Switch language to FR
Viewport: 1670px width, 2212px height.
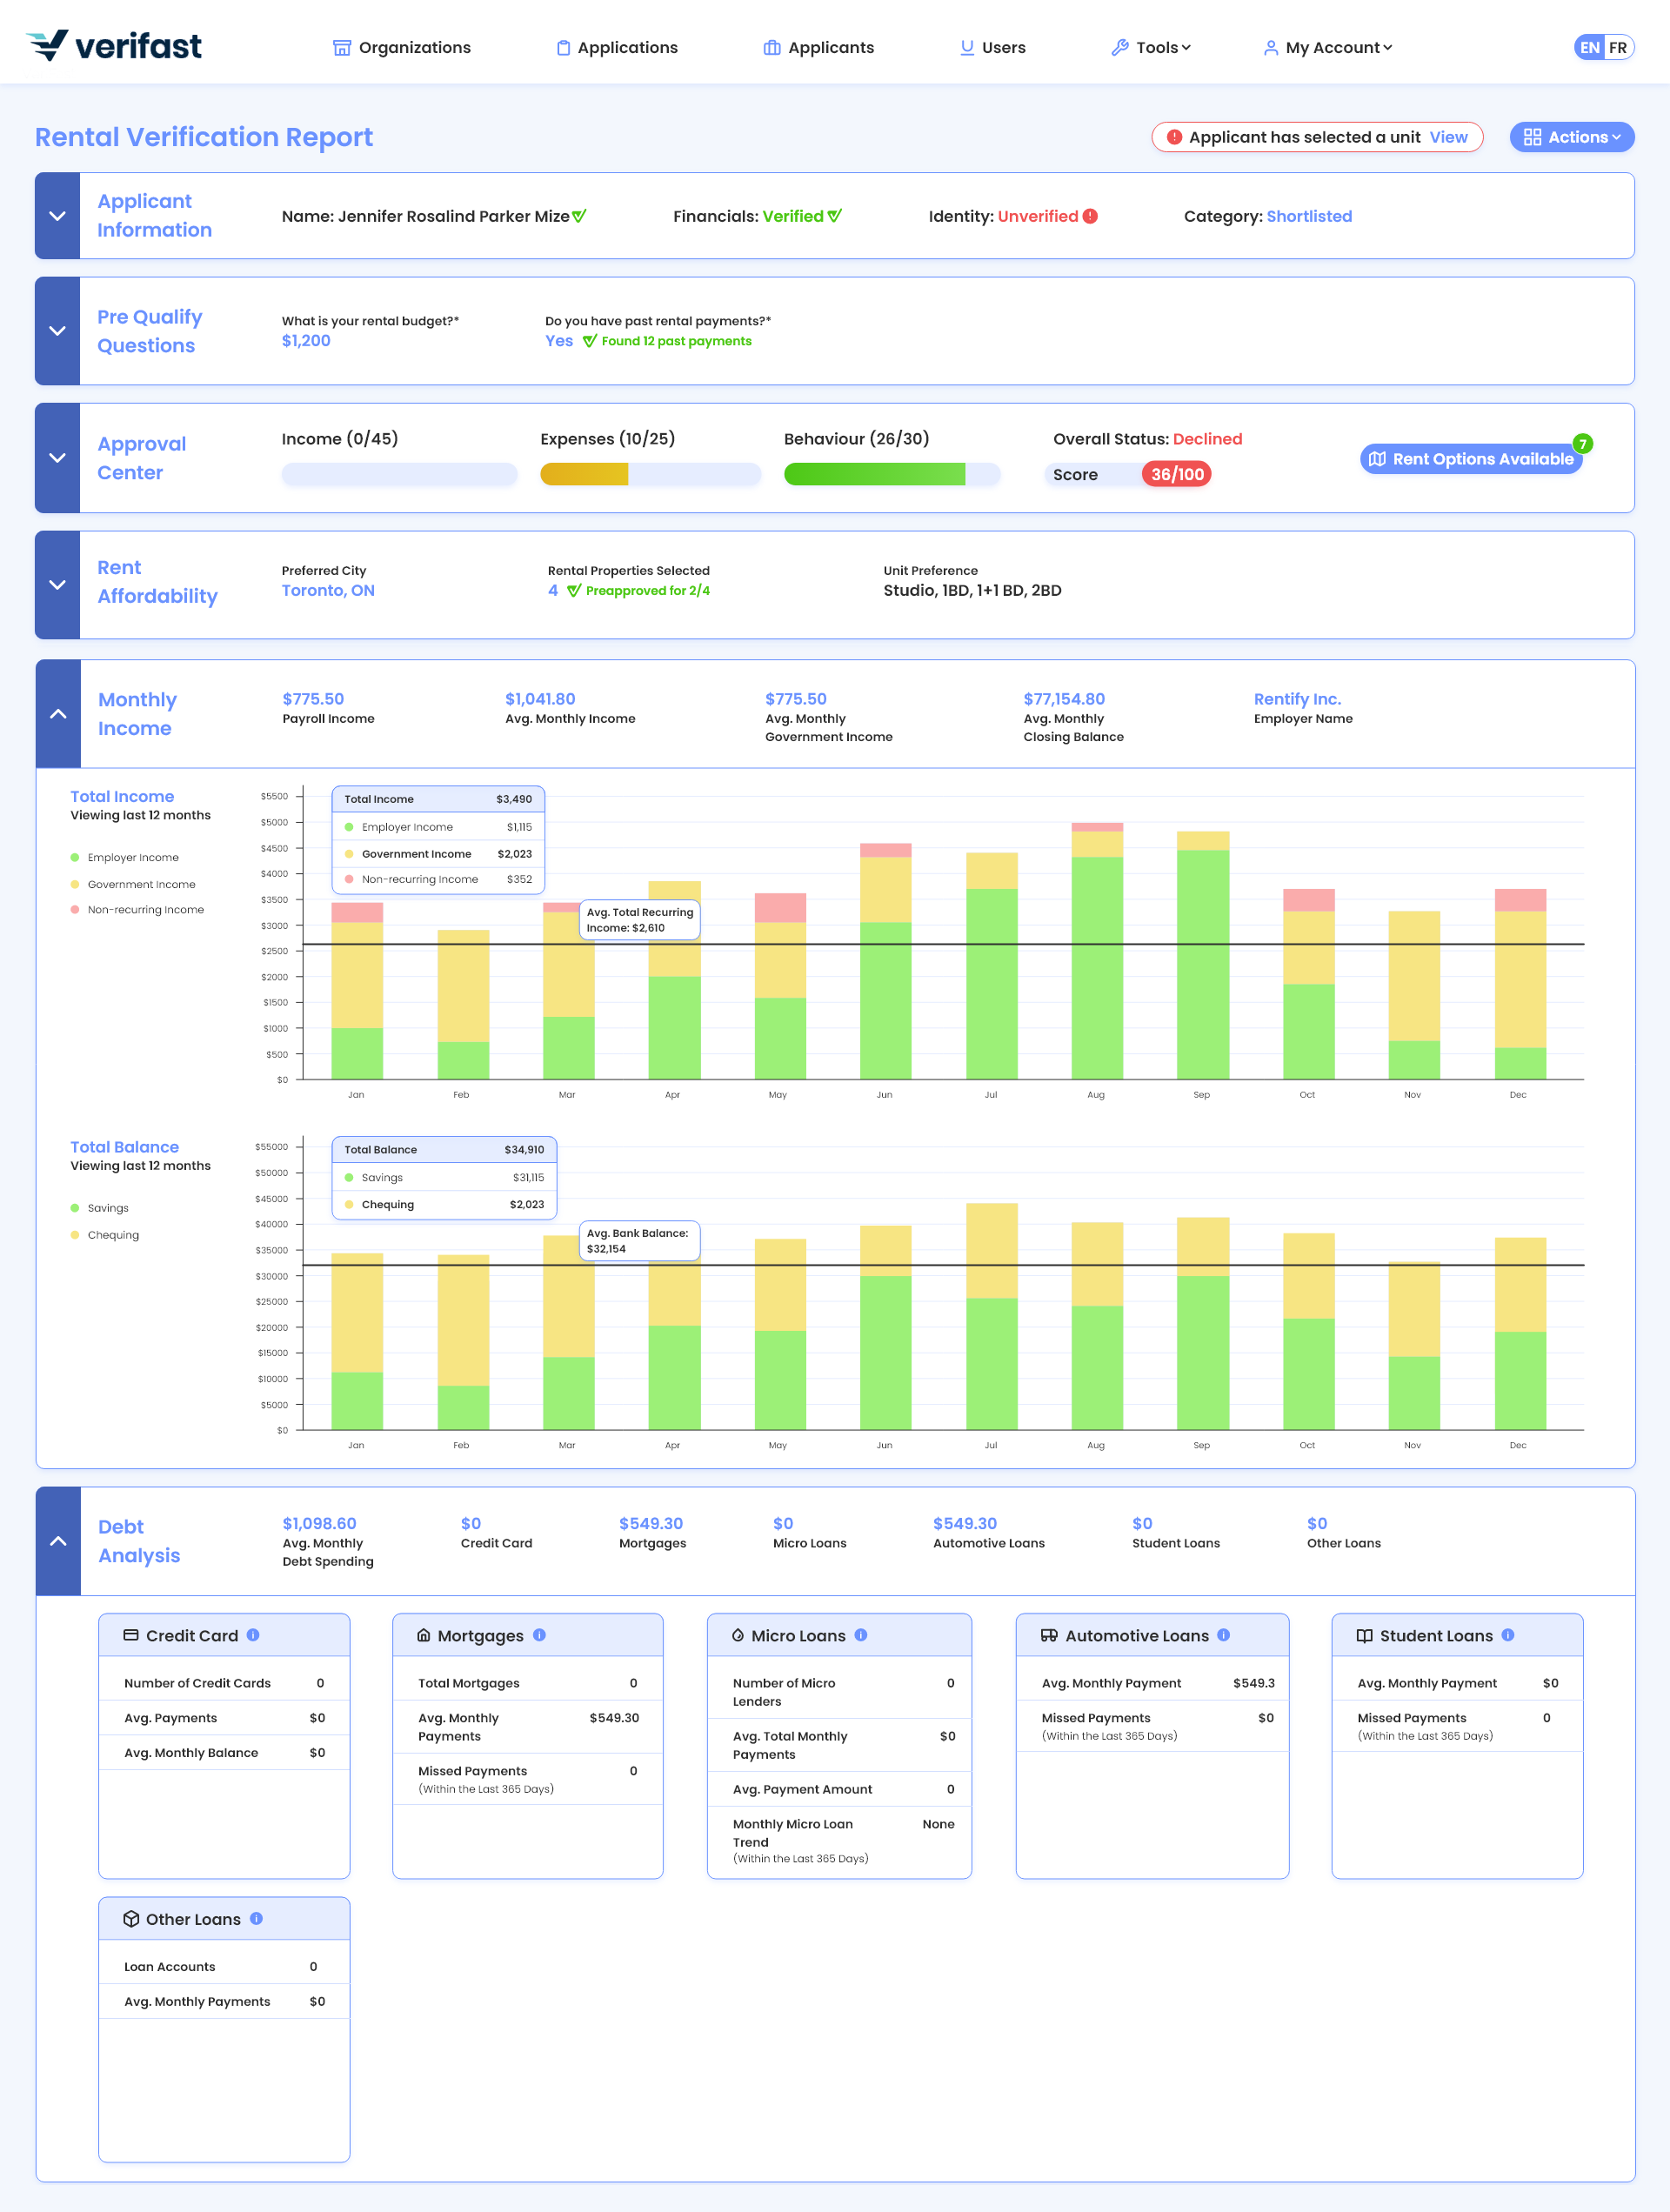(x=1618, y=47)
